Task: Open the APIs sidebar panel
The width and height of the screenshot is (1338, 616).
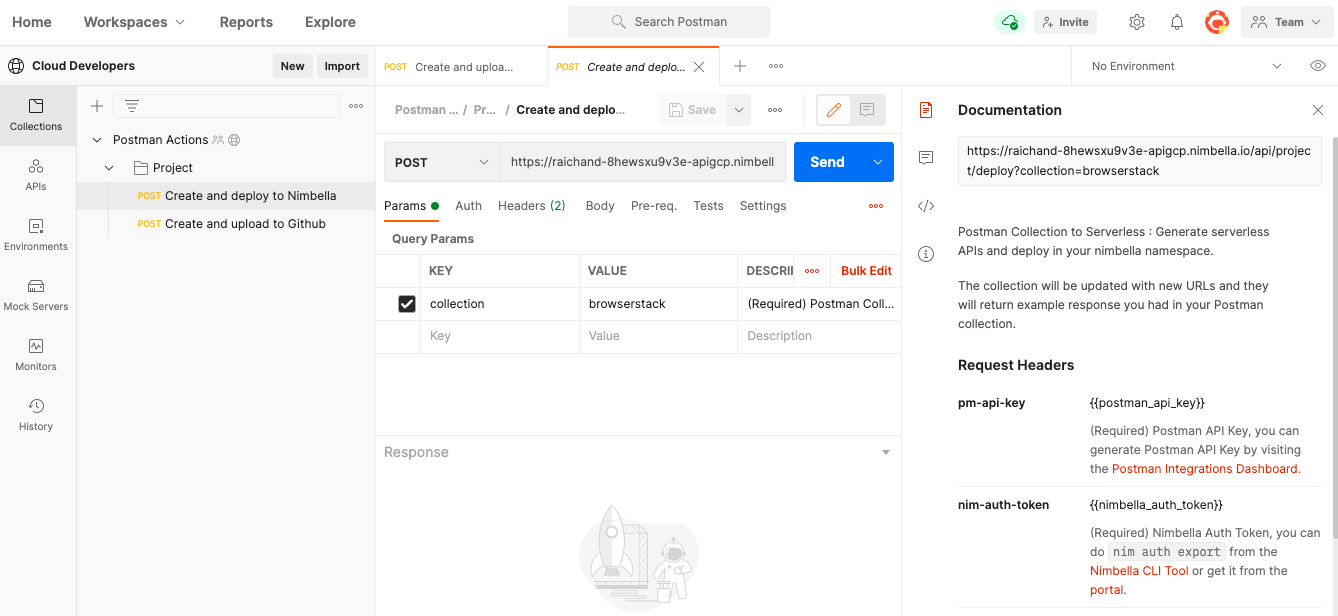Action: pos(36,175)
